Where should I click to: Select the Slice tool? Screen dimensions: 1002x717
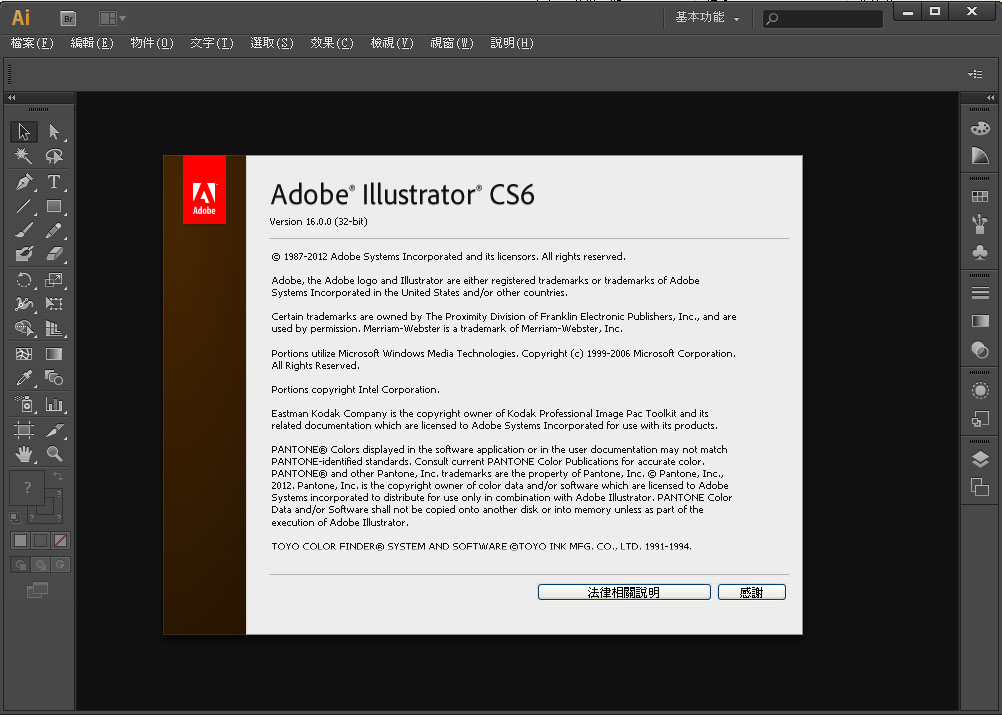54,429
